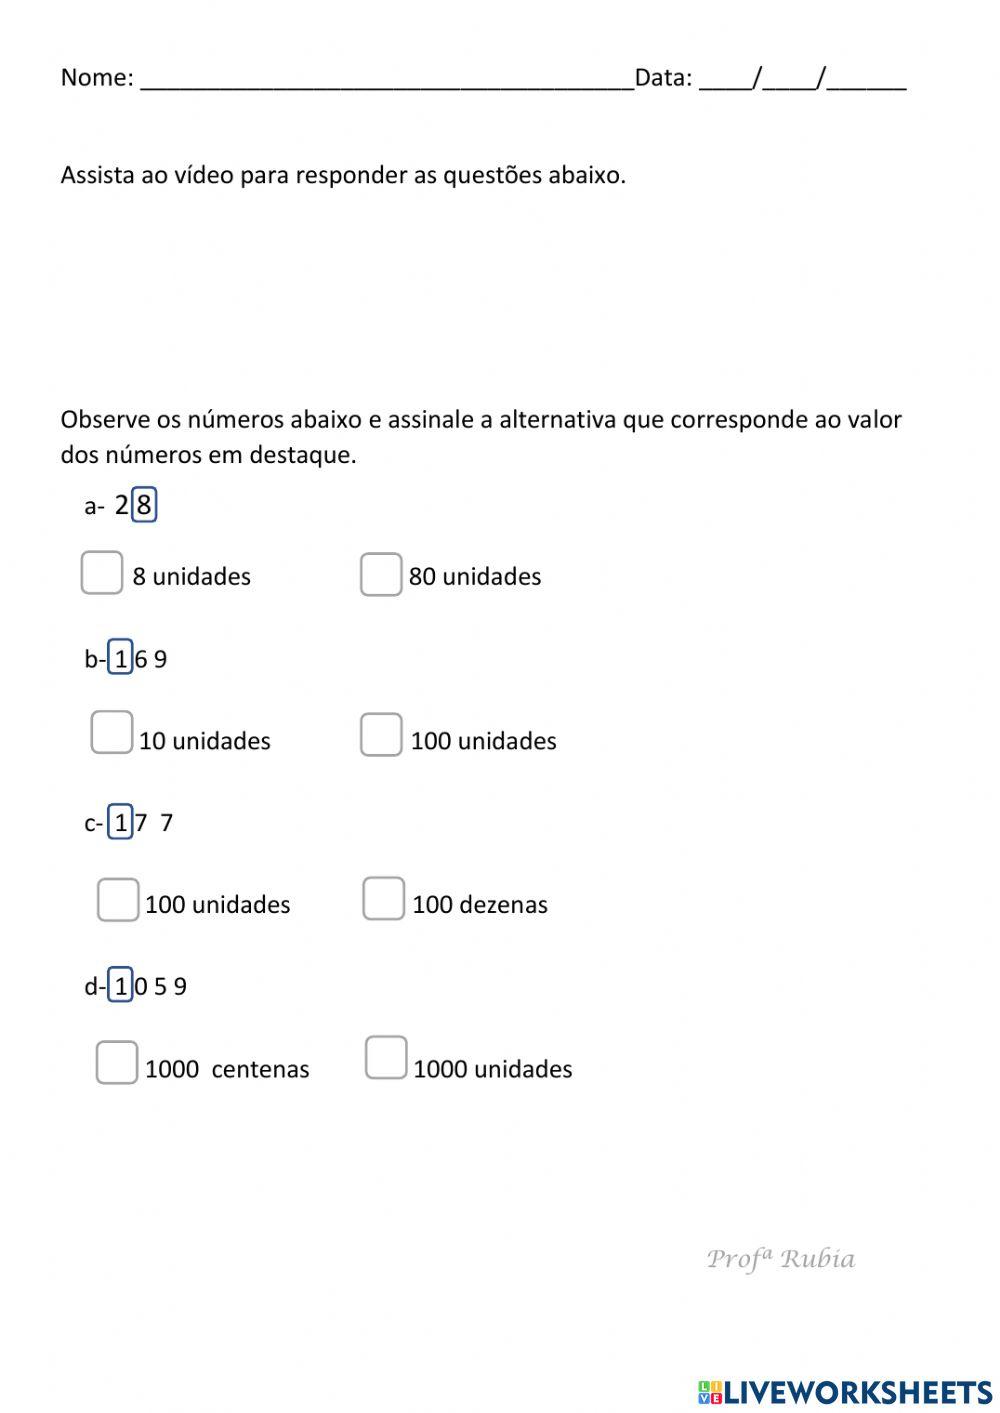The image size is (1000, 1413).
Task: Check the '8 unidades' box
Action: [x=102, y=573]
